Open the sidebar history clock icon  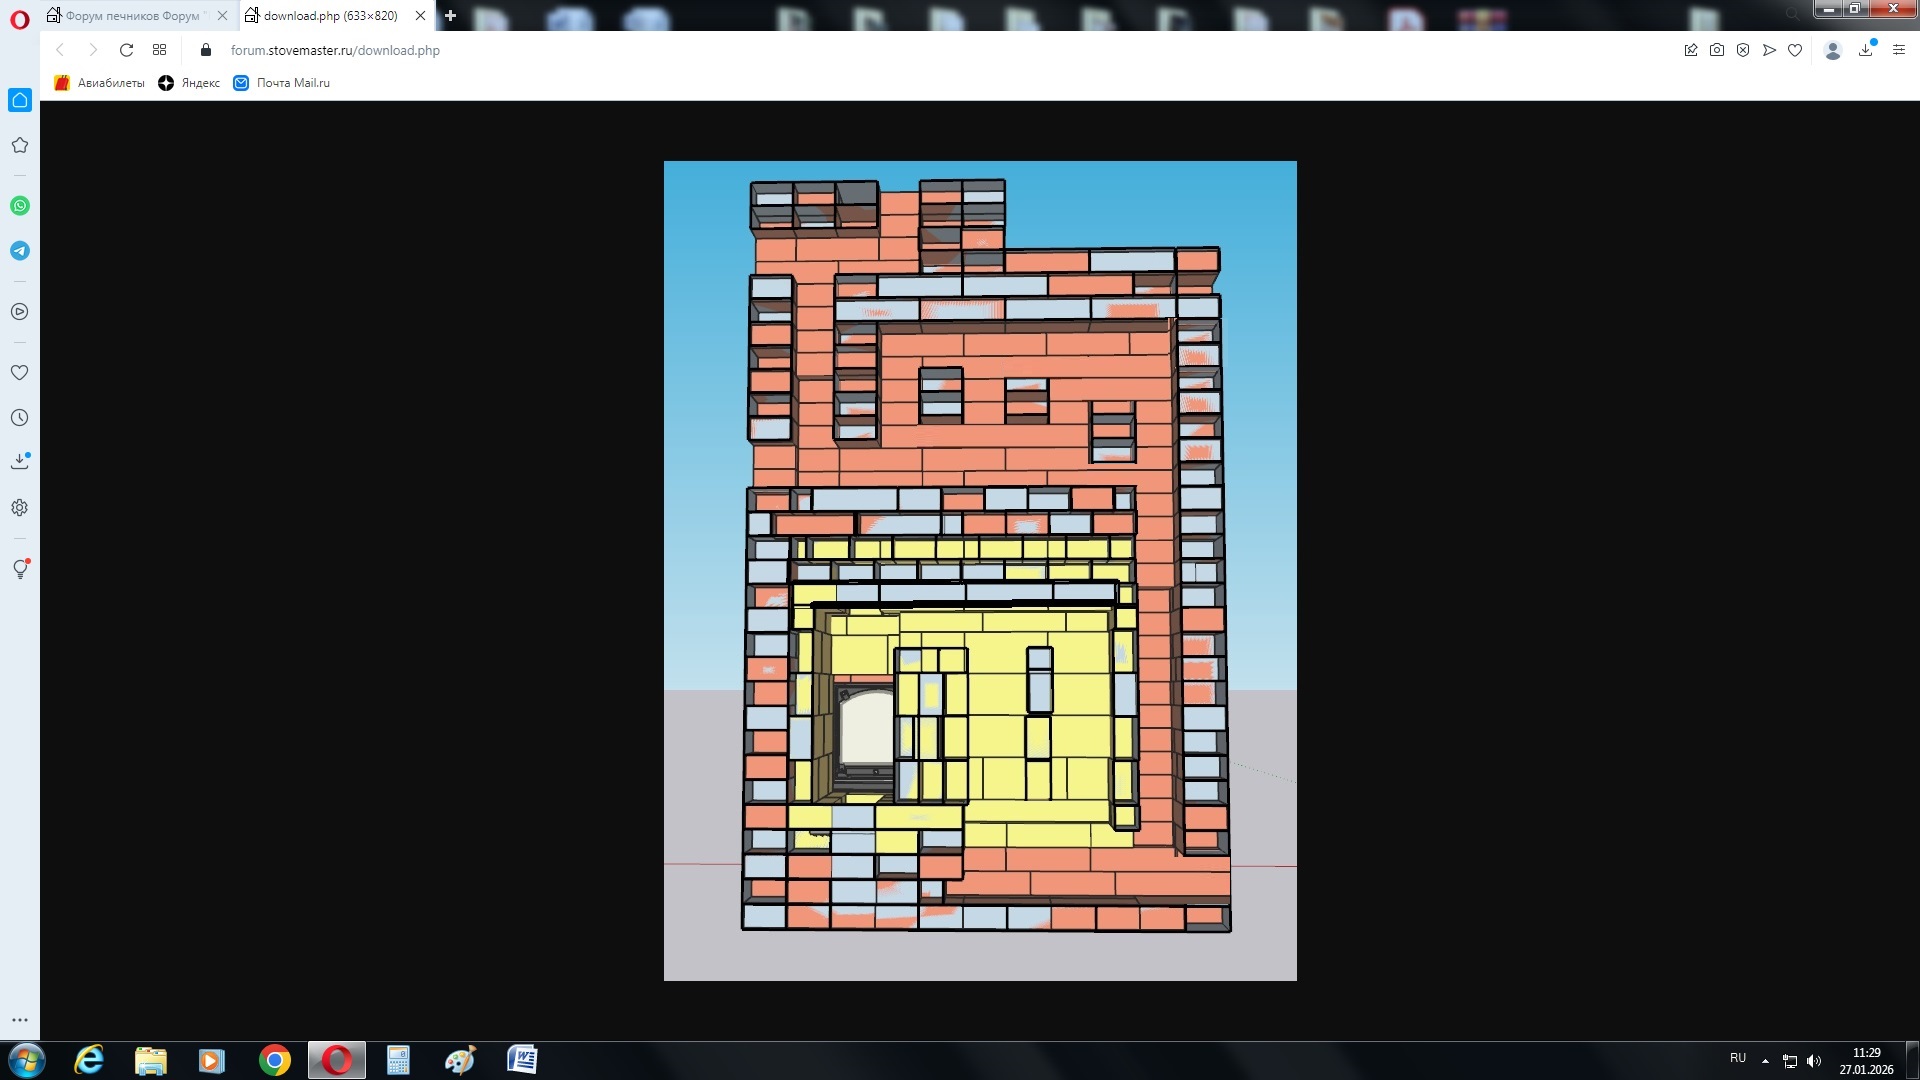pos(20,418)
